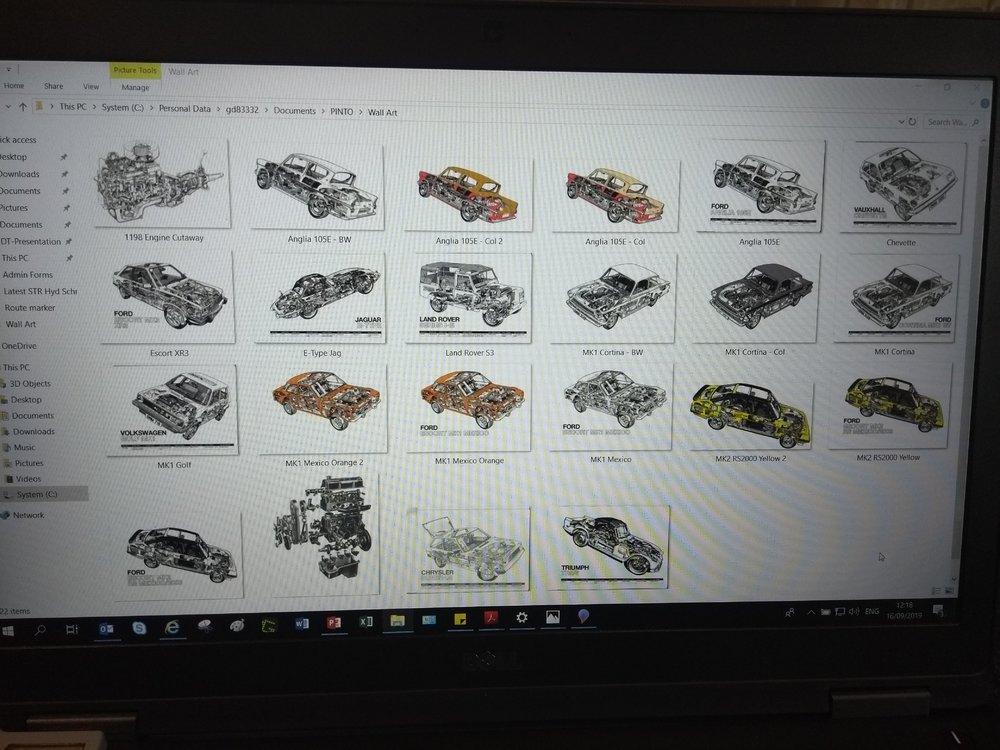Open Adobe Acrobat taskbar icon
The width and height of the screenshot is (1000, 750).
pos(492,618)
